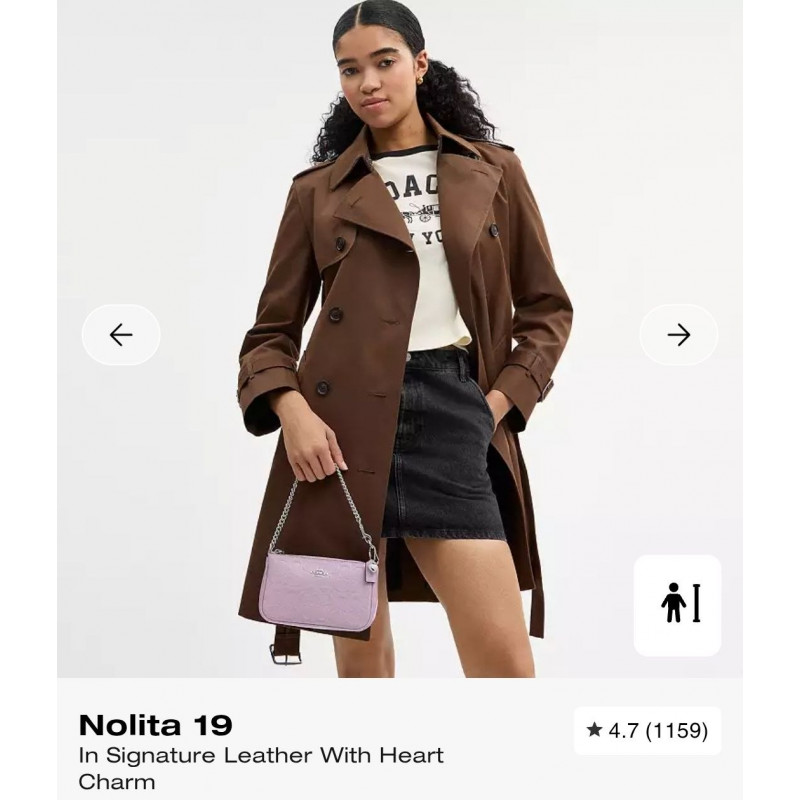Viewport: 800px width, 800px height.
Task: Open the model size reference icon
Action: click(678, 605)
